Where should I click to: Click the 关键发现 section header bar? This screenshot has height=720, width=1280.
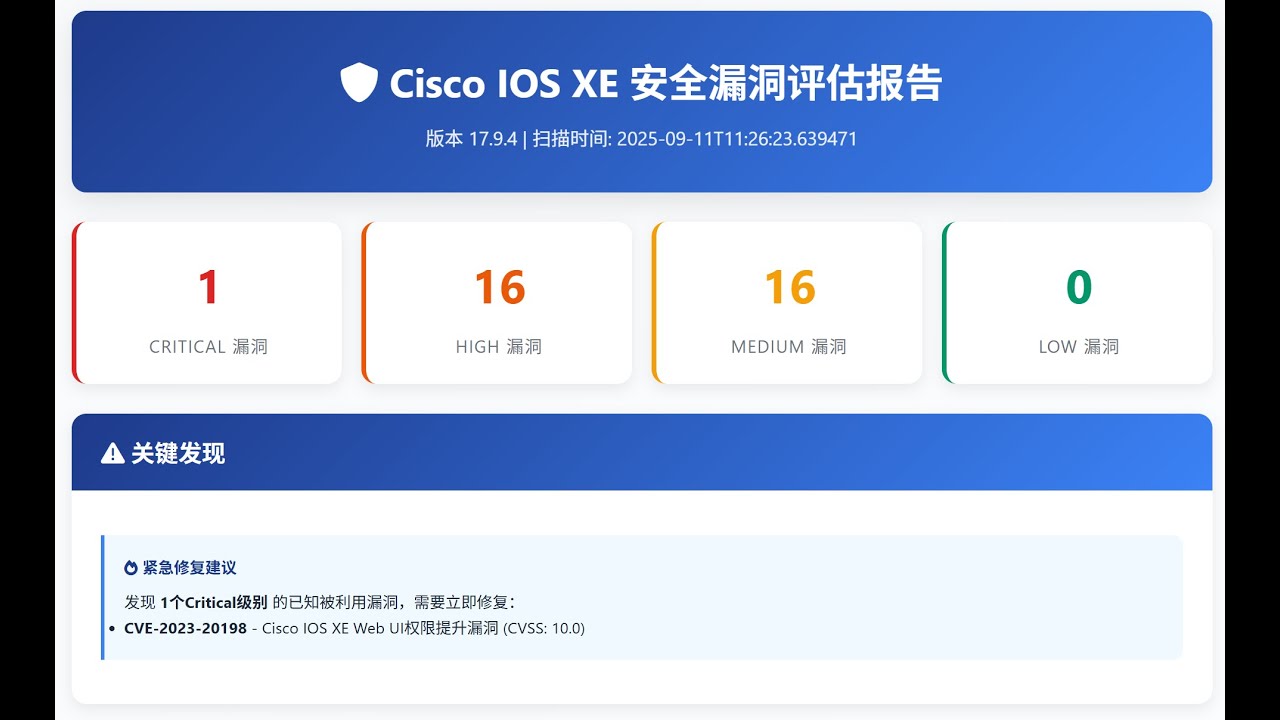coord(642,452)
